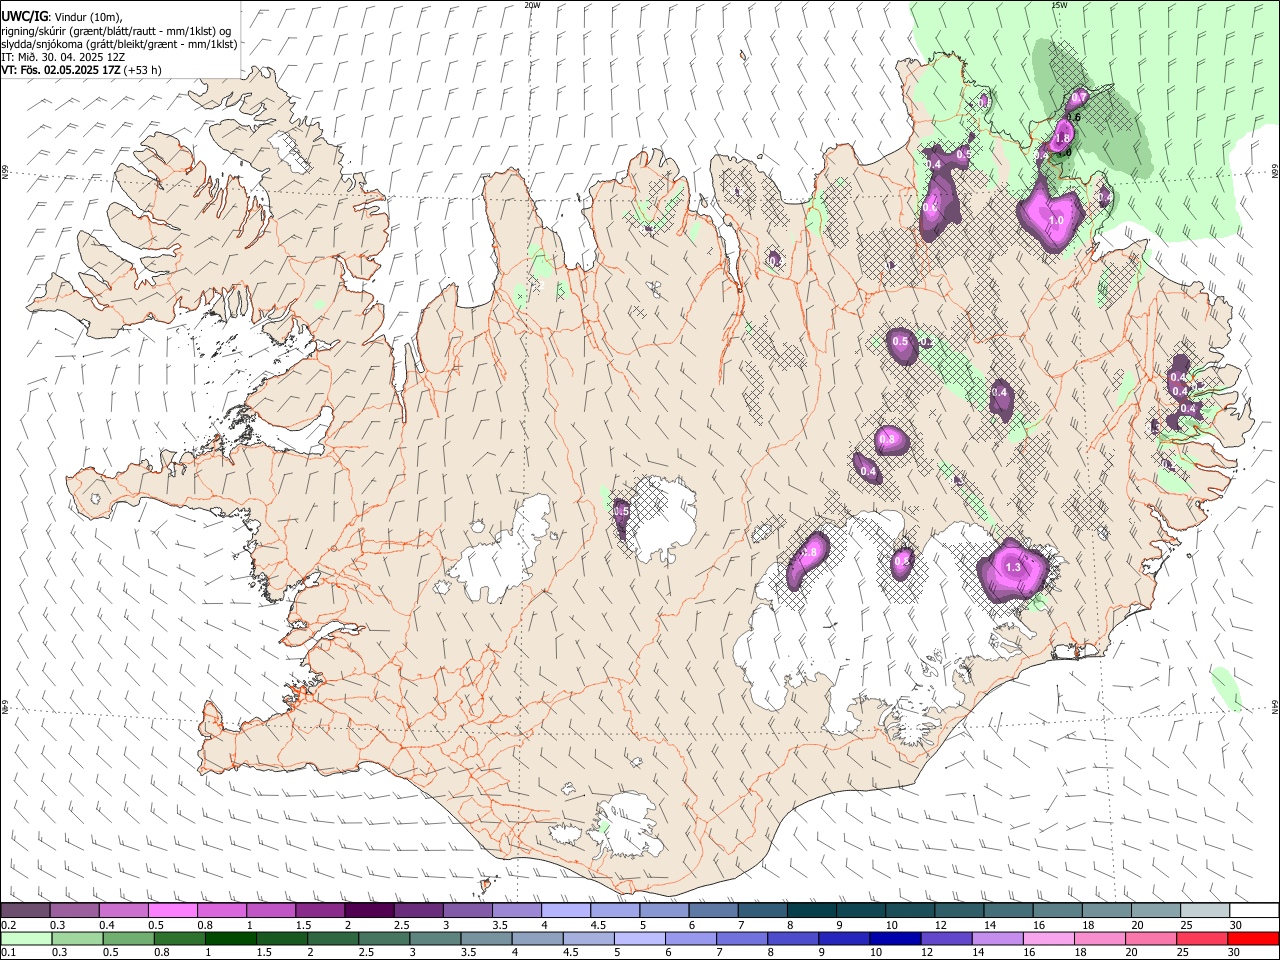This screenshot has height=960, width=1280.
Task: Click the lower-row lilac swatch between 14 and 16
Action: (x=998, y=938)
